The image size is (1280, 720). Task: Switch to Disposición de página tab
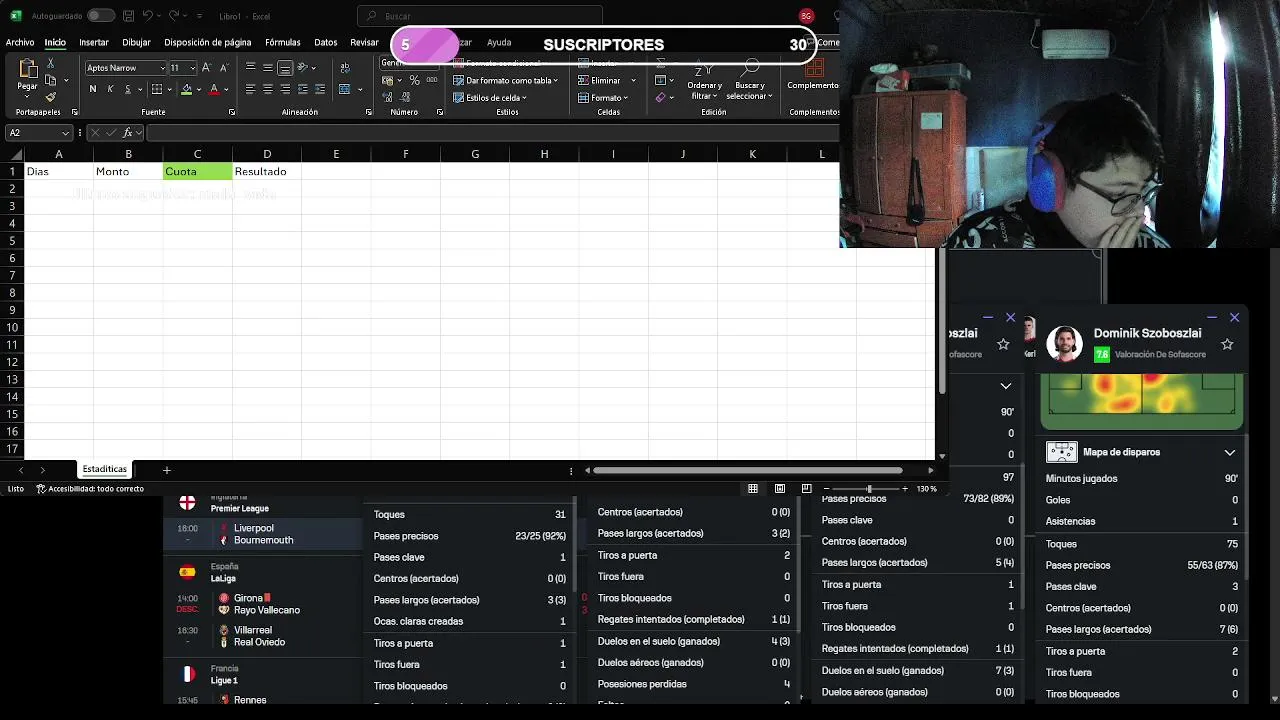click(208, 42)
